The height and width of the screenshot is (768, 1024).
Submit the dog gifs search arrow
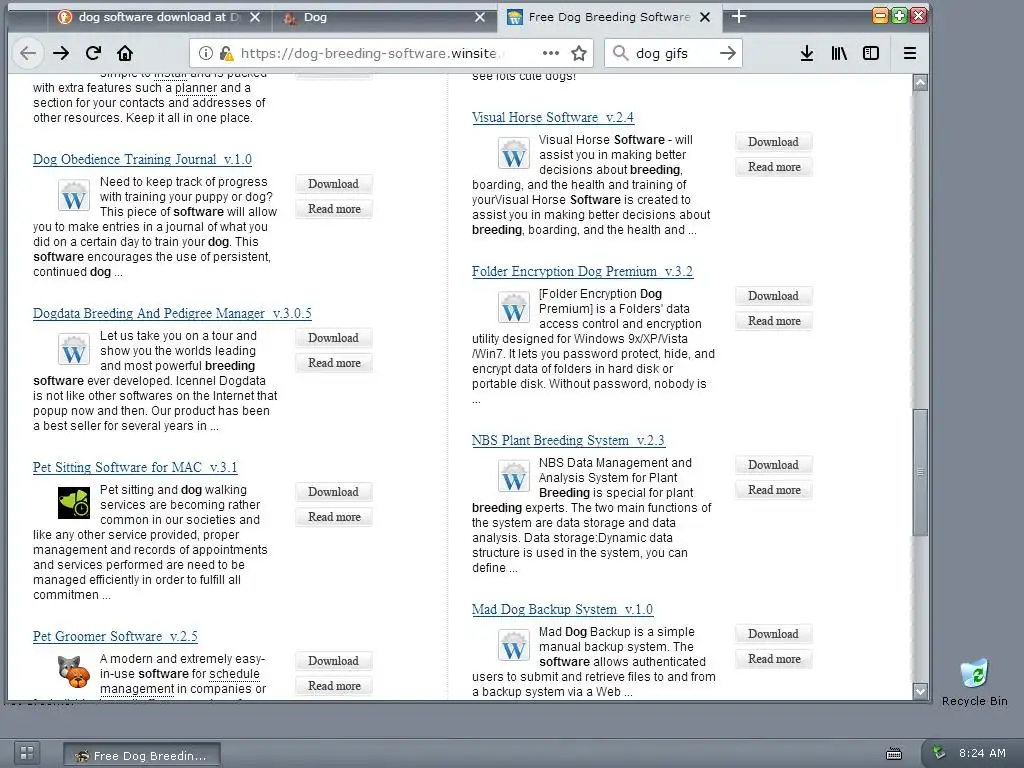(728, 53)
